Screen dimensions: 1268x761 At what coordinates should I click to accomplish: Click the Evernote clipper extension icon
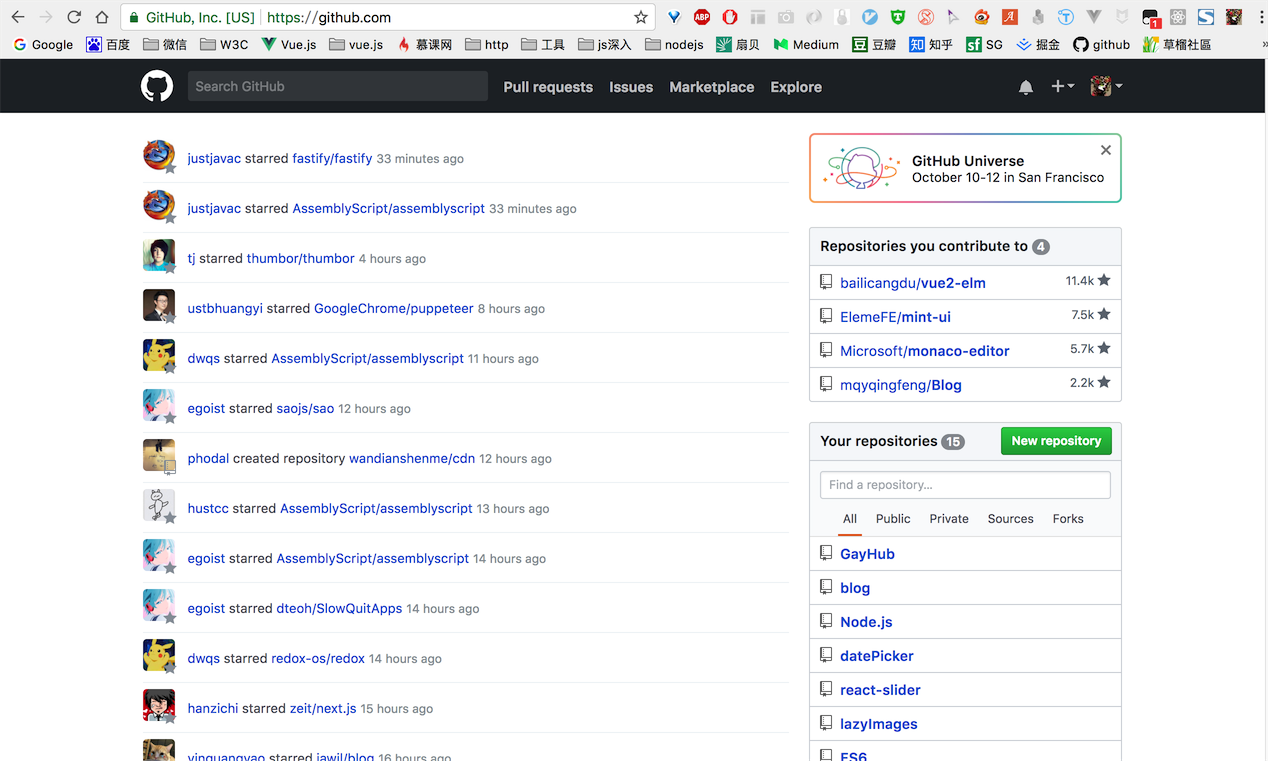point(1036,17)
